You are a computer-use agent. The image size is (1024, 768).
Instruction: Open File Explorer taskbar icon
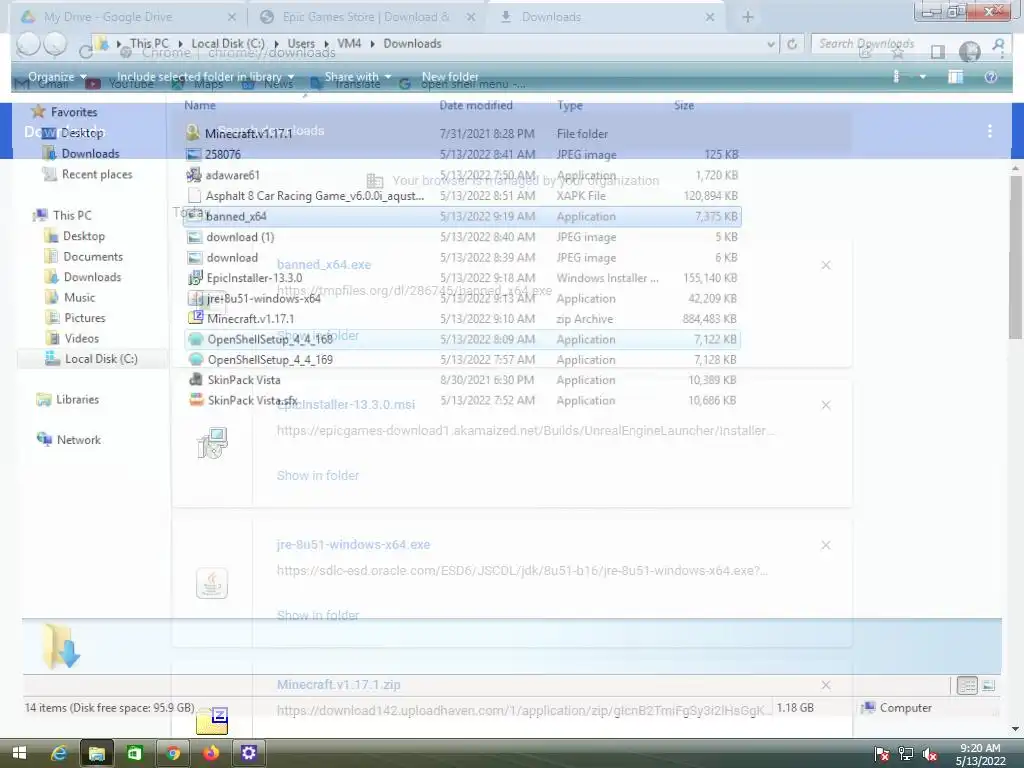tap(97, 753)
